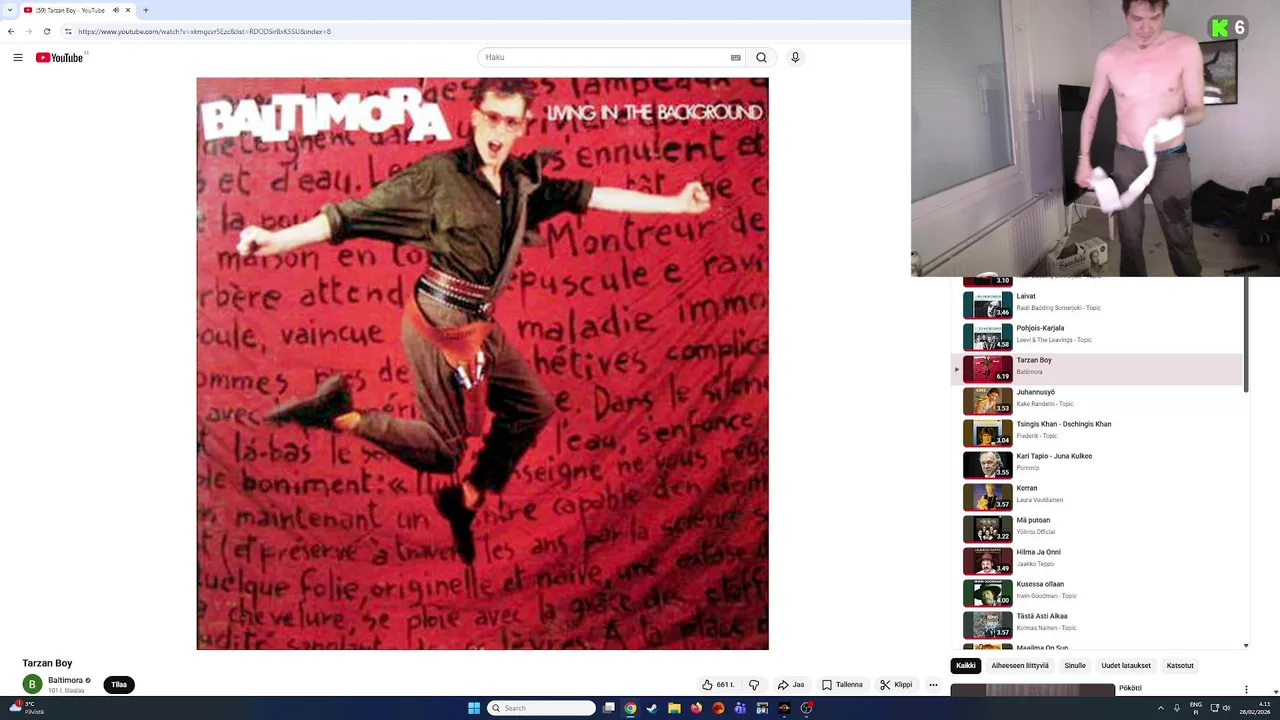The width and height of the screenshot is (1280, 720).
Task: Play Kari Tapio - Juna Kulkee item
Action: coord(1096,464)
